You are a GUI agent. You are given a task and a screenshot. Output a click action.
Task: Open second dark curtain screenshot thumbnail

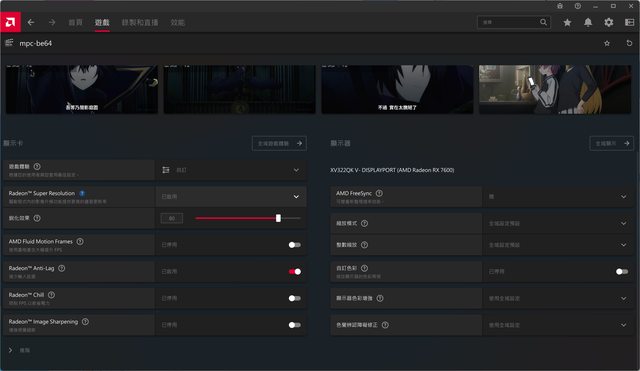tap(240, 89)
